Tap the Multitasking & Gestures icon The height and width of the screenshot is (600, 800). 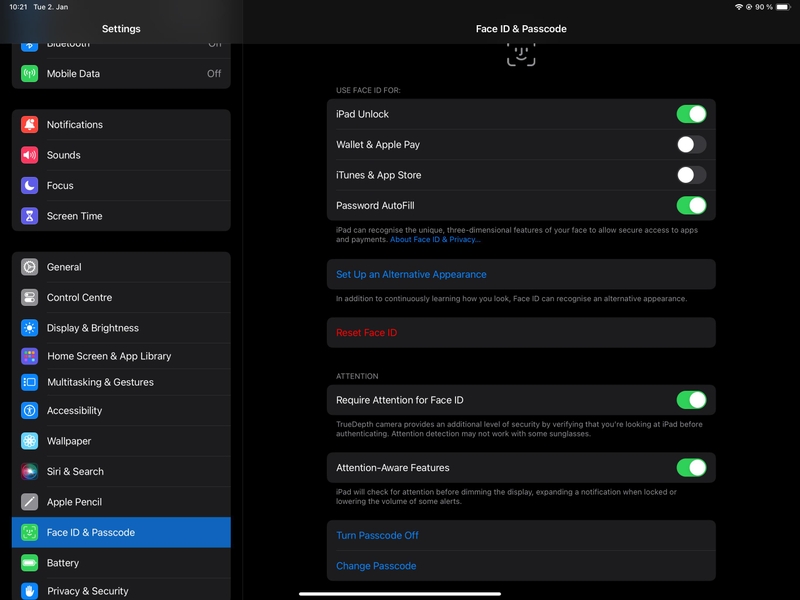(30, 382)
